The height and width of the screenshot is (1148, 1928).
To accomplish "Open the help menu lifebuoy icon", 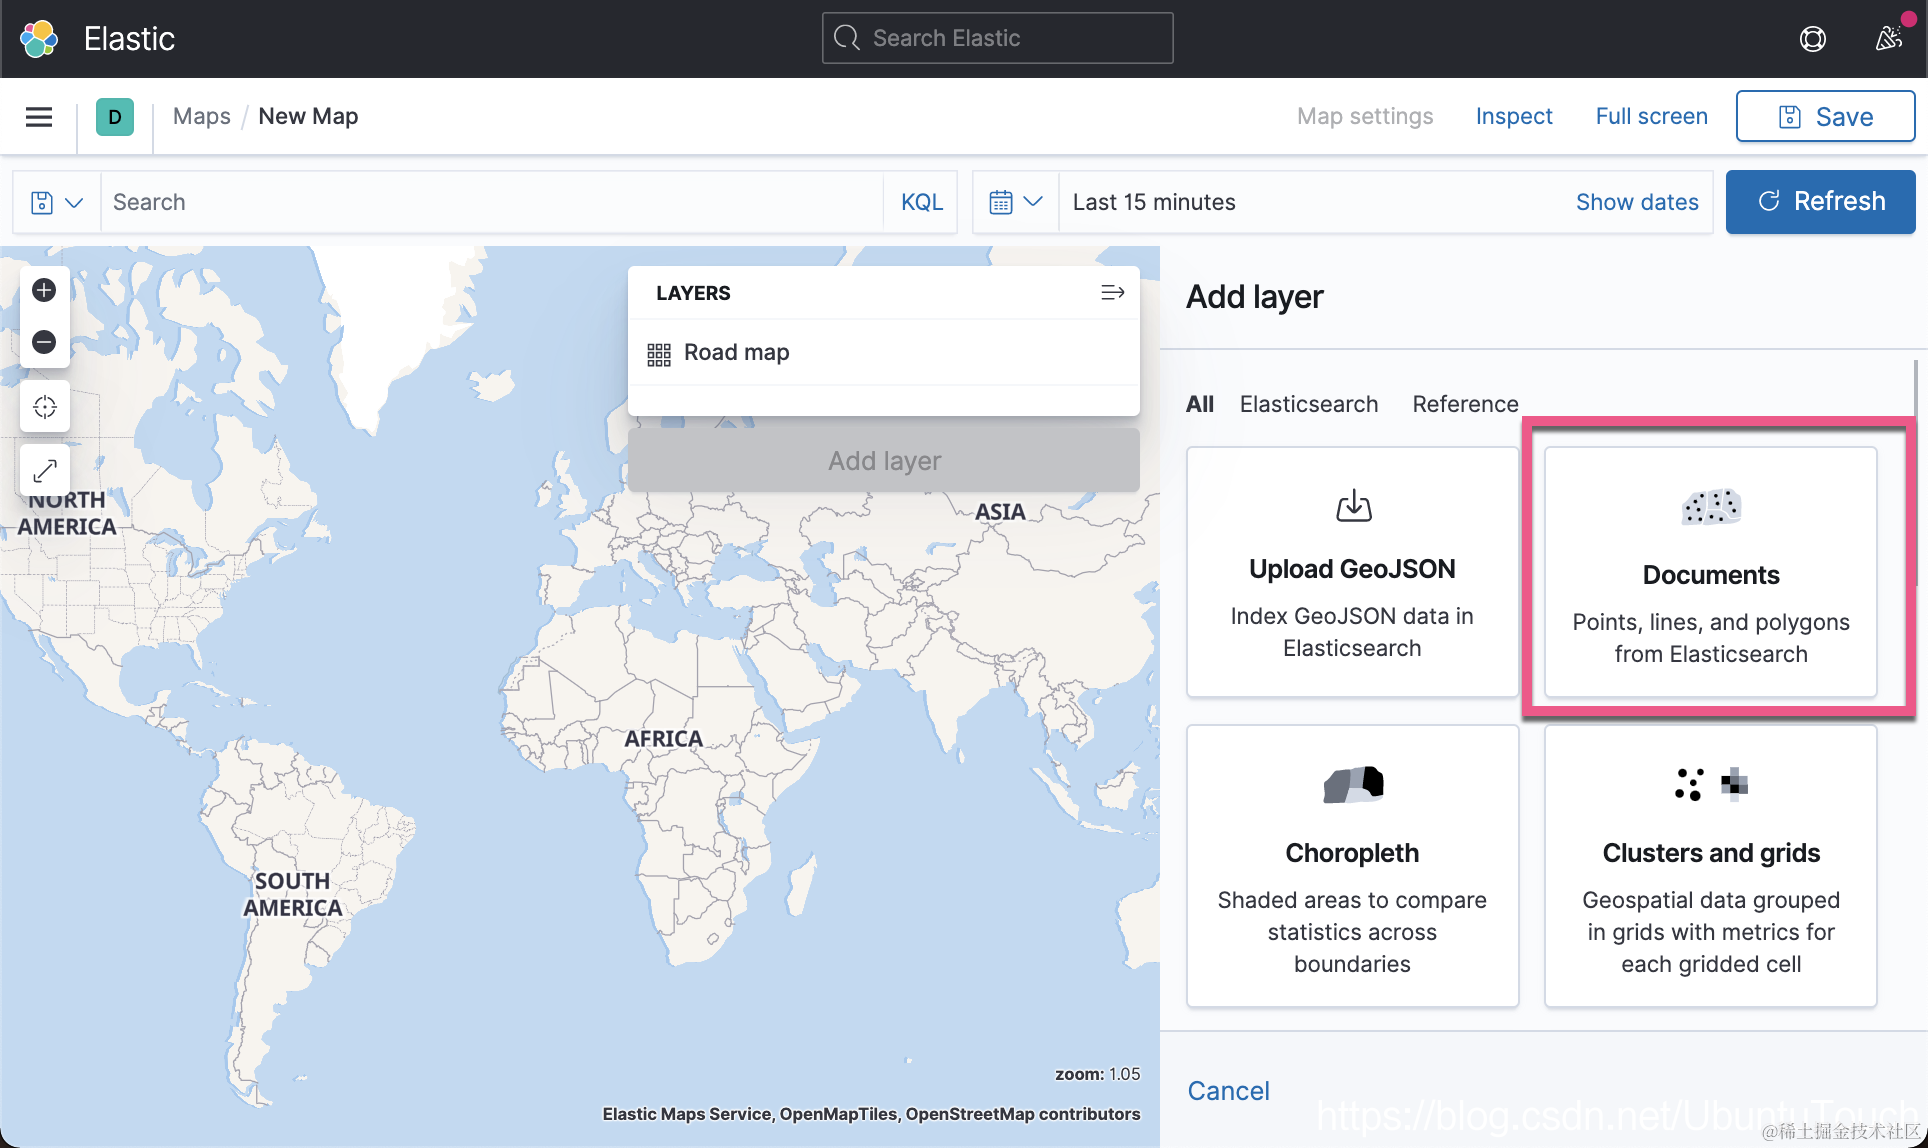I will tap(1812, 39).
